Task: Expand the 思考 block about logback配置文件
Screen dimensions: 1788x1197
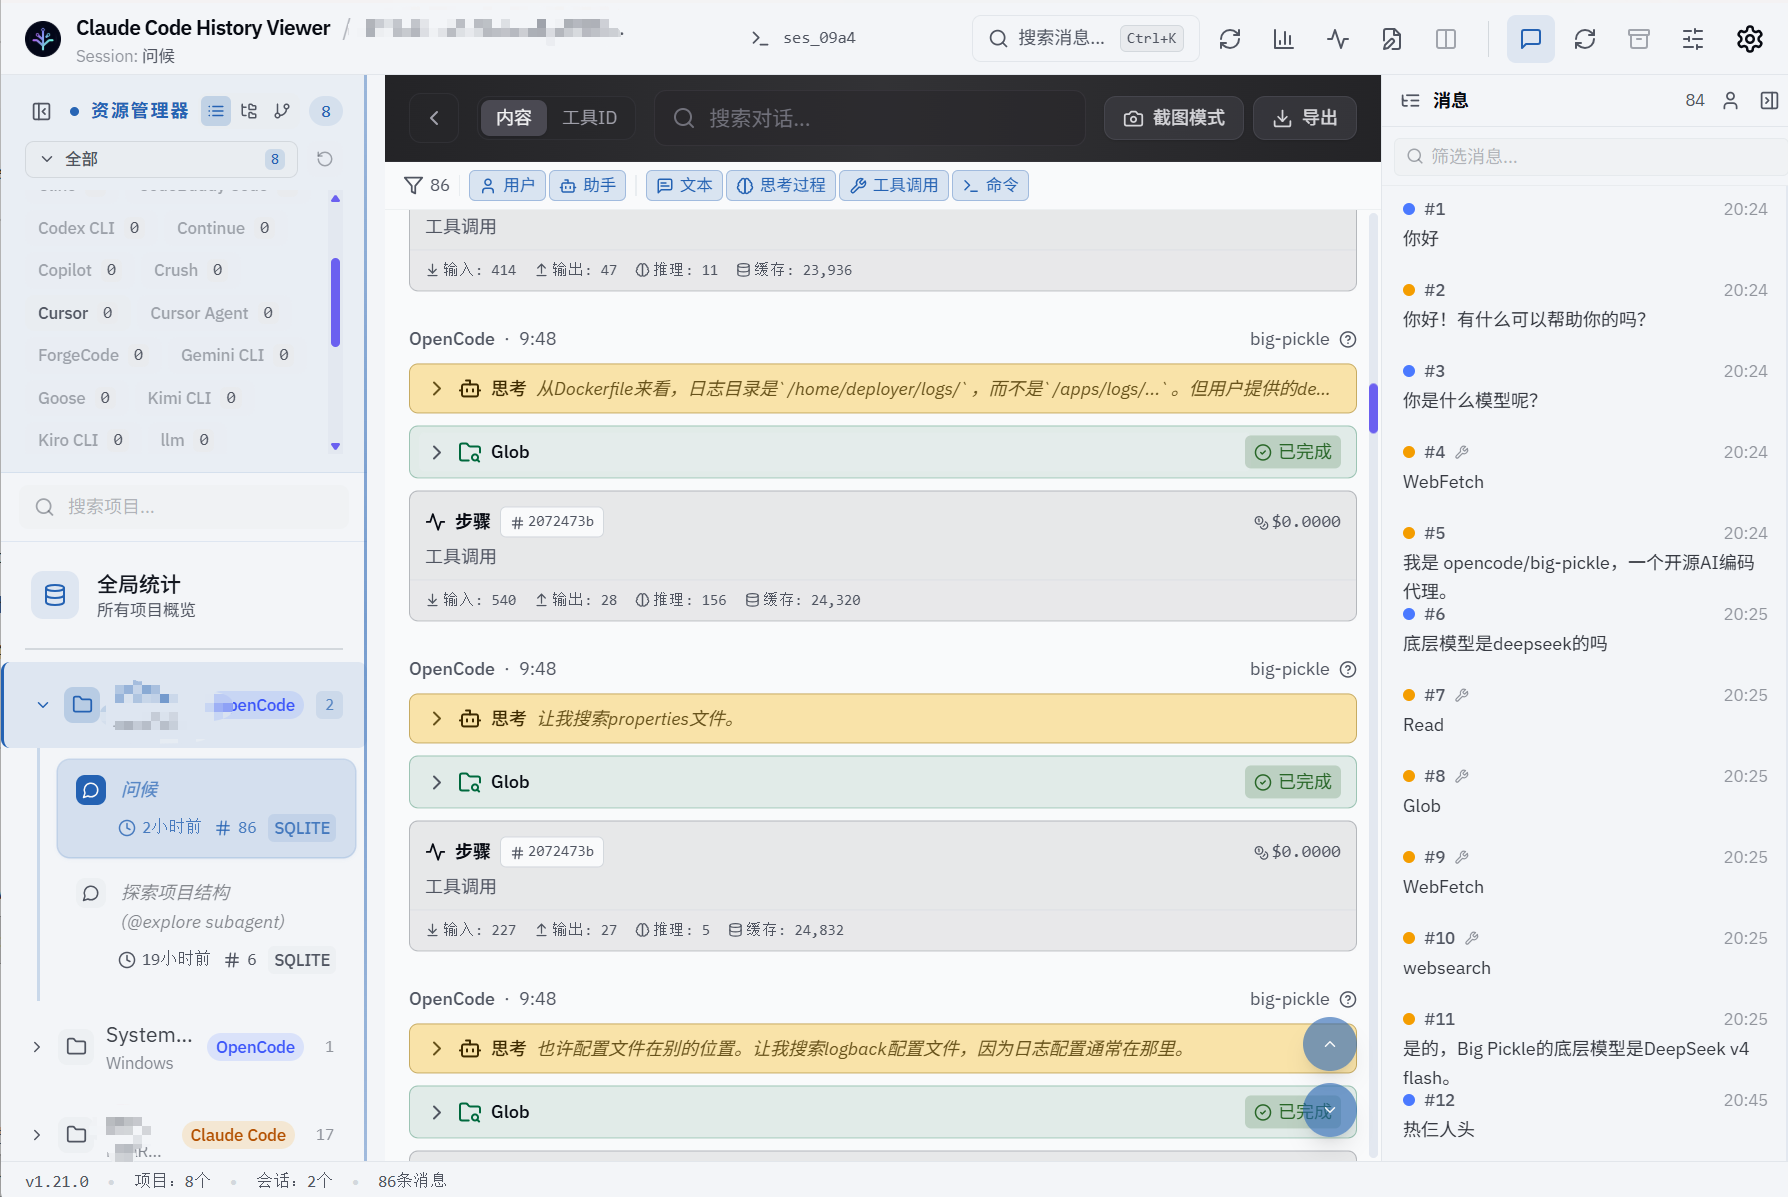Action: point(883,1049)
